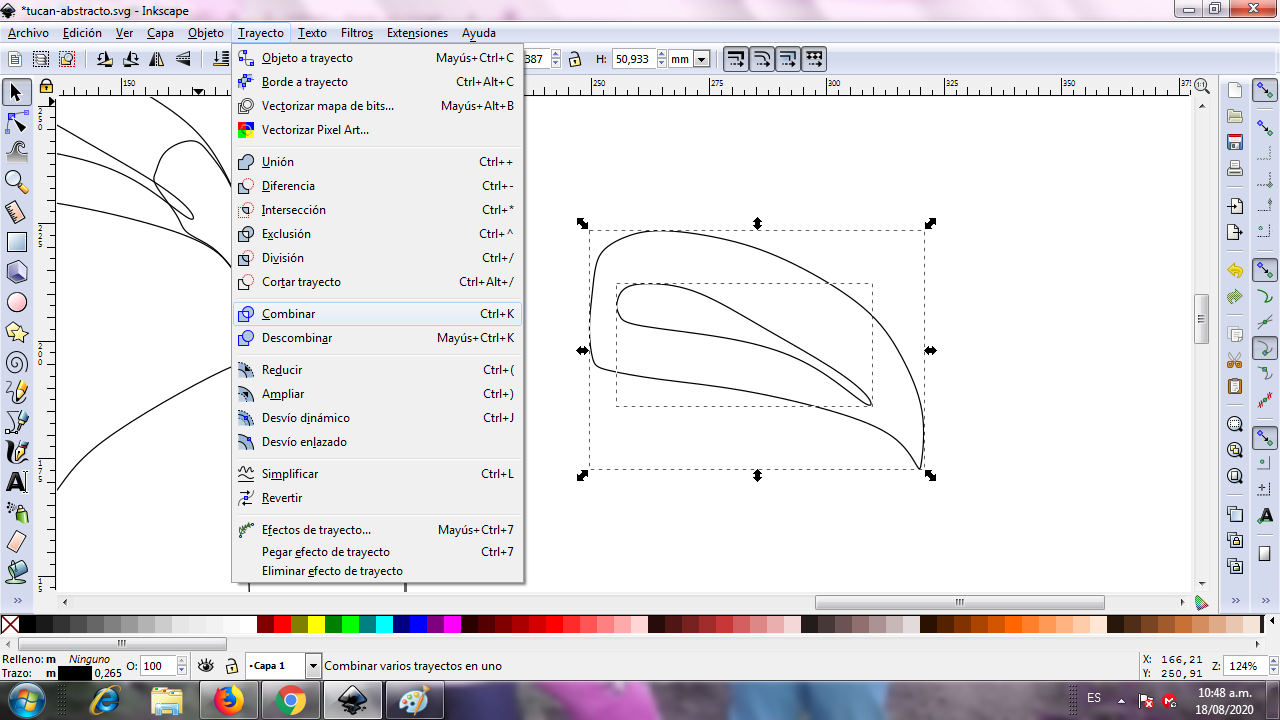Image resolution: width=1280 pixels, height=720 pixels.
Task: Select the Ellipse tool
Action: [16, 302]
